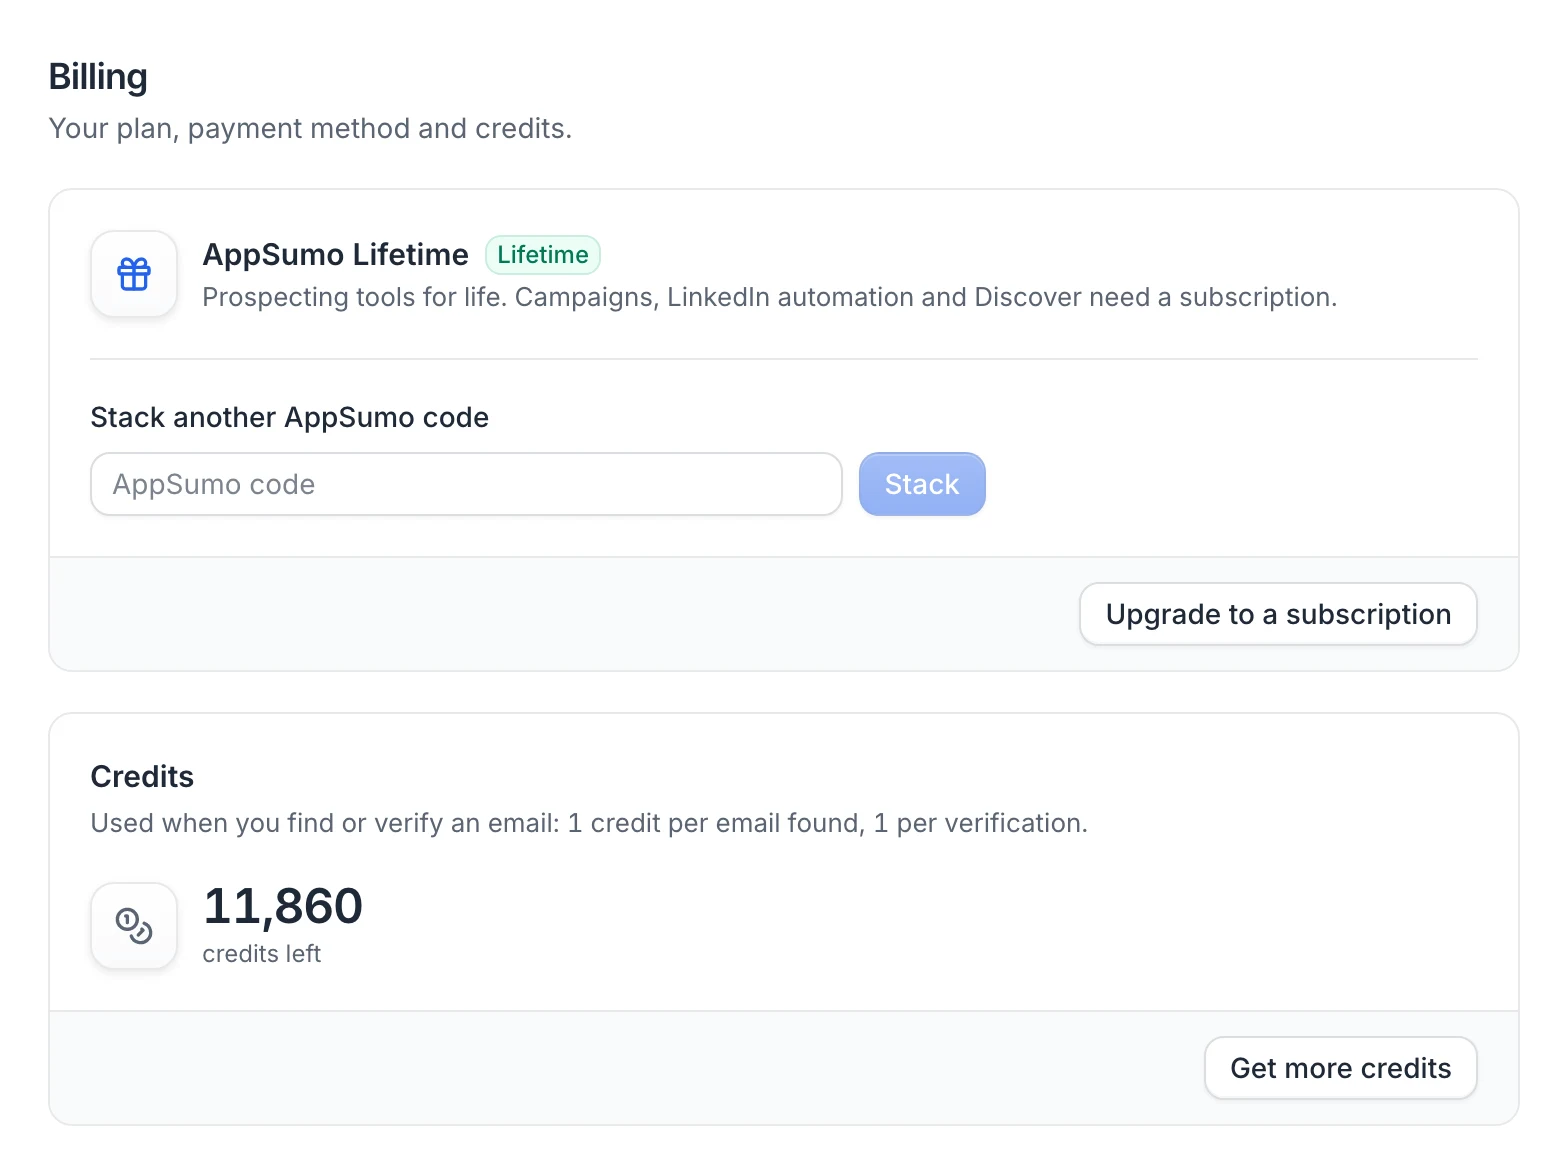
Task: Click the 'Your plan, payment method' subtitle
Action: 310,128
